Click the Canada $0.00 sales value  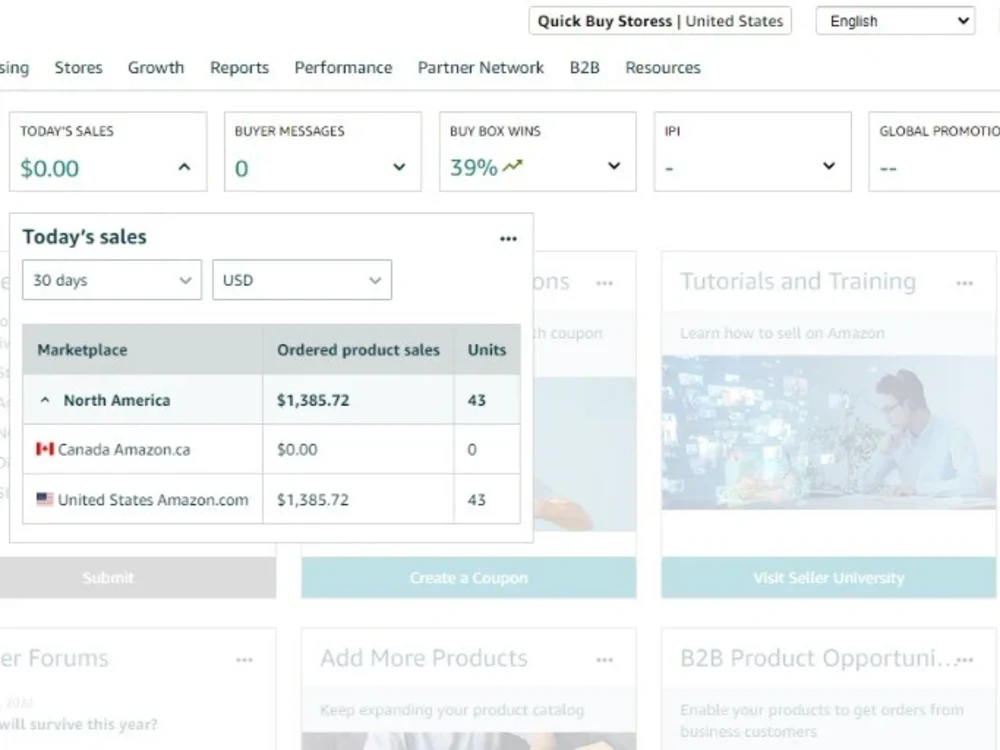point(297,450)
